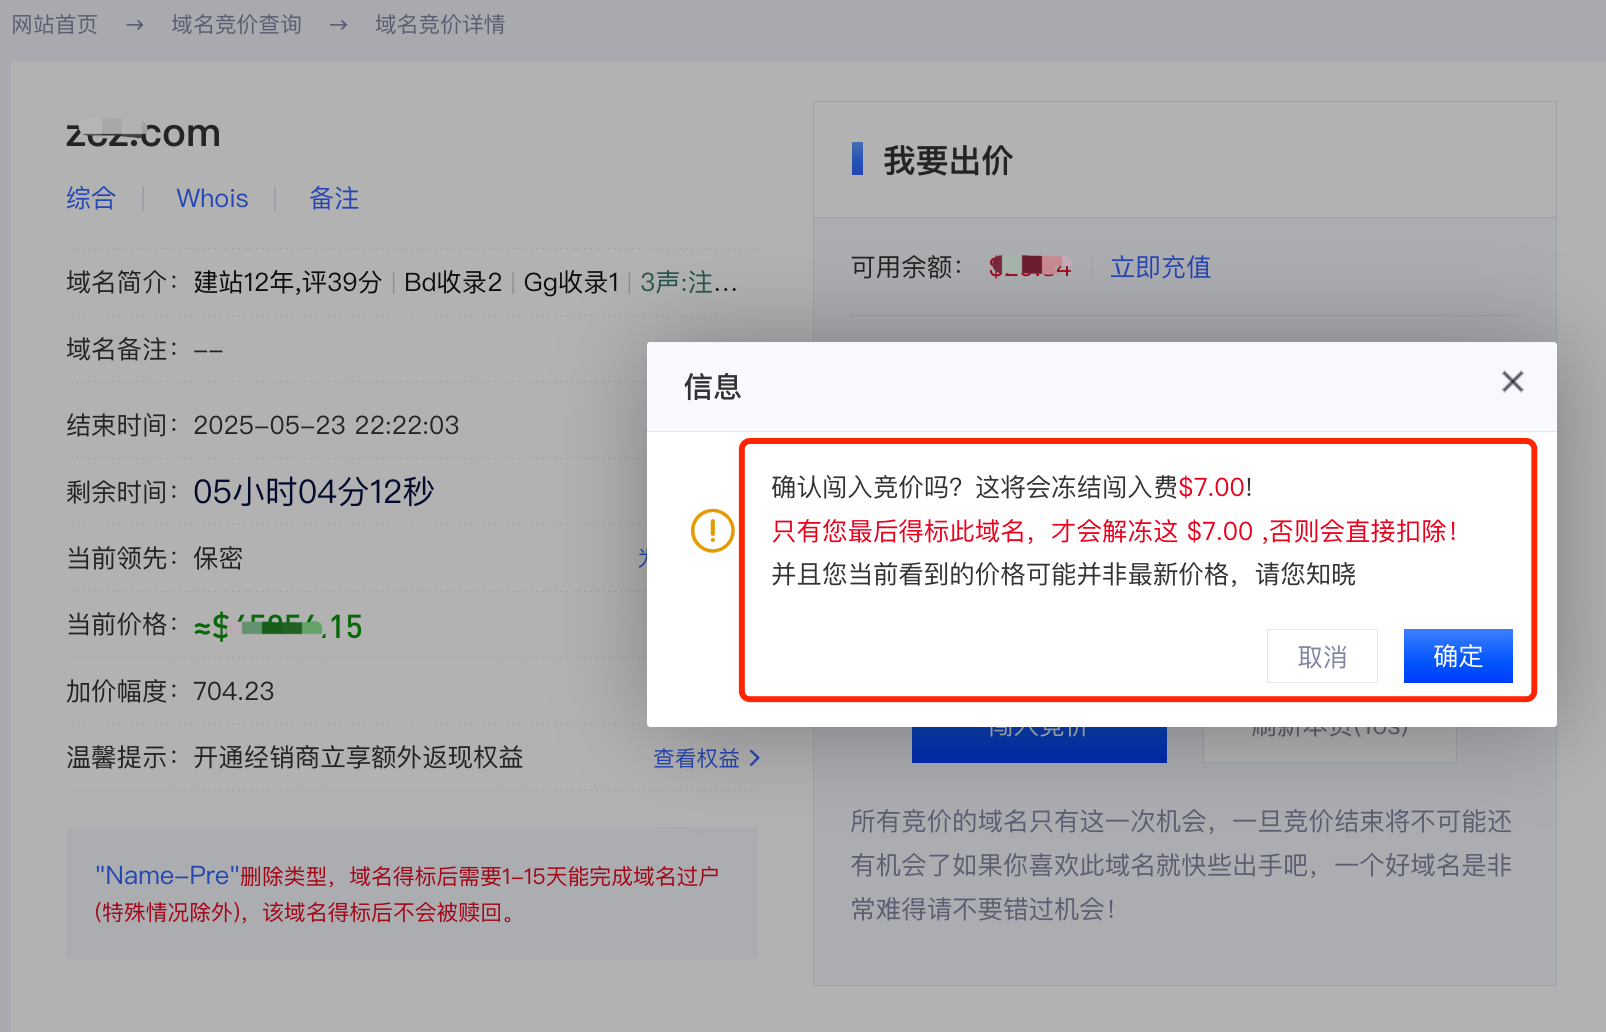Click the 可用余额 balance amount
Screen dimensions: 1606x1032
1030,267
